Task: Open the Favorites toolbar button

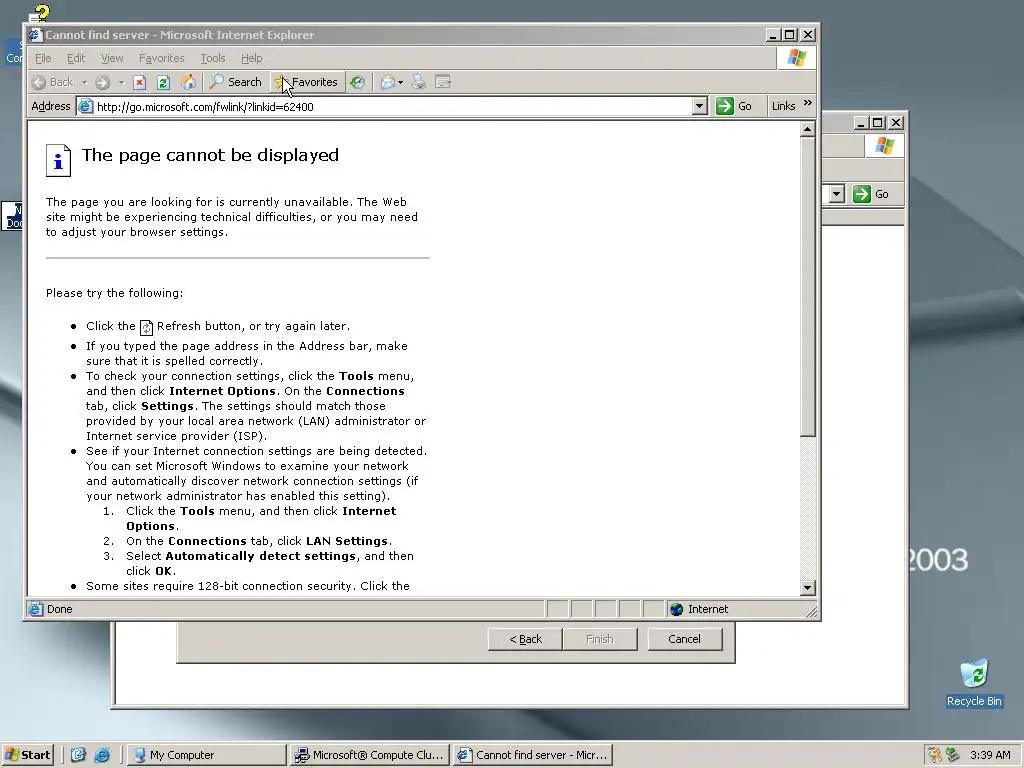Action: tap(306, 82)
